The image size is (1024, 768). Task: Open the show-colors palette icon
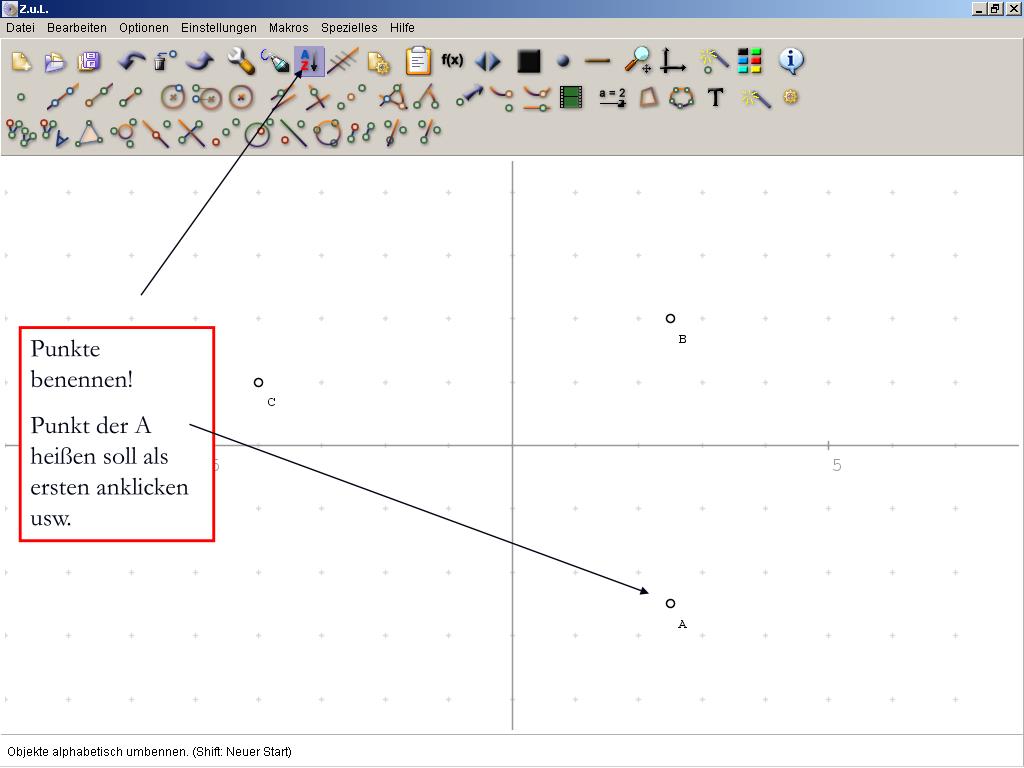pyautogui.click(x=750, y=61)
